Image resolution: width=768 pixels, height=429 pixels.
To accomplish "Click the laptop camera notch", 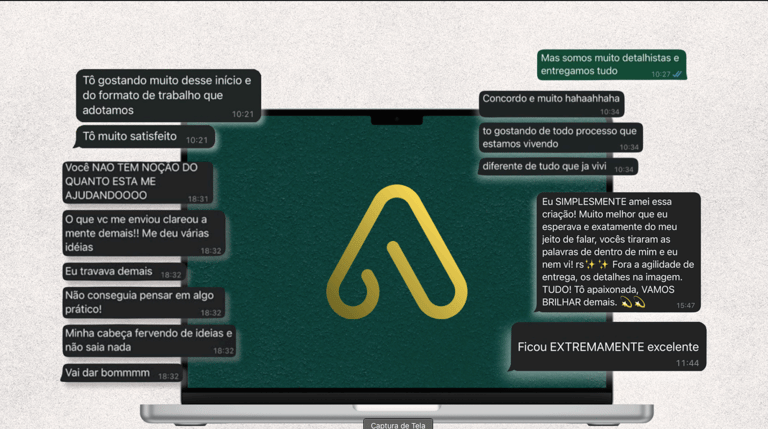I will 397,120.
